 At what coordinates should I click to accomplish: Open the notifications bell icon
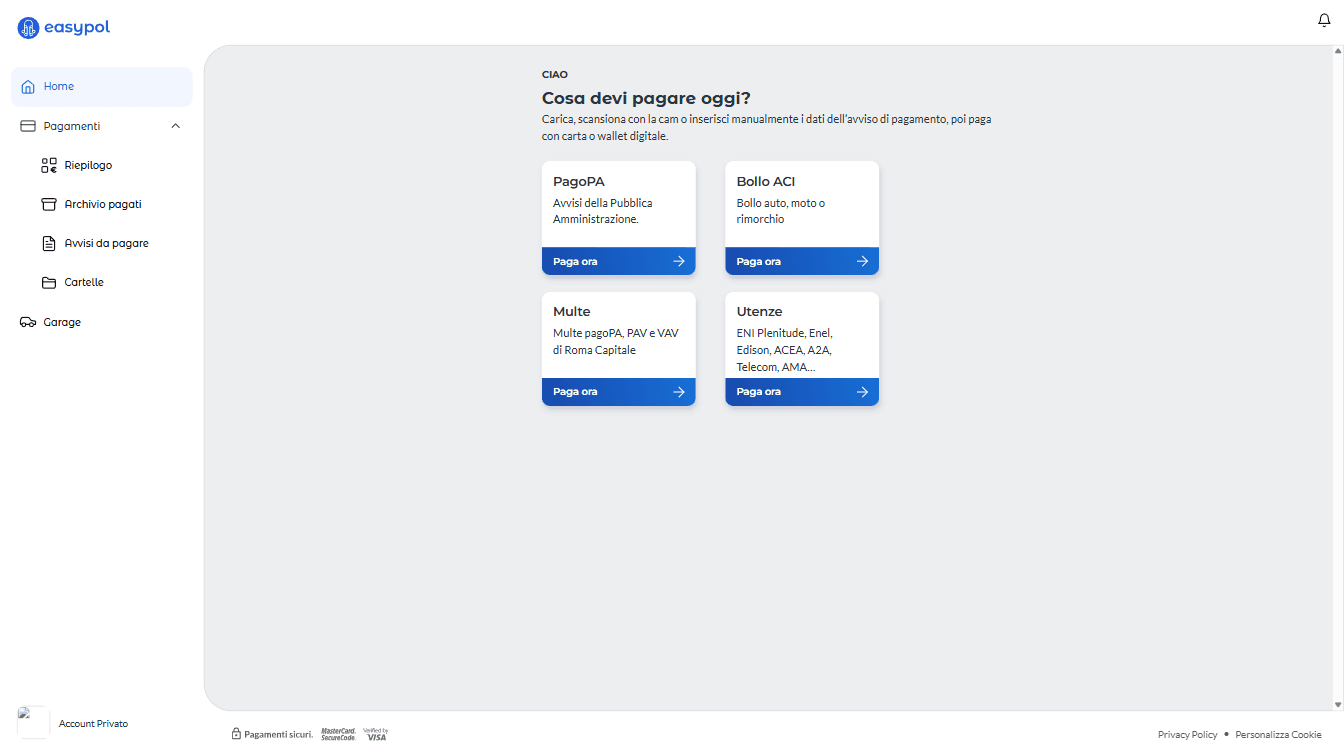pos(1324,21)
